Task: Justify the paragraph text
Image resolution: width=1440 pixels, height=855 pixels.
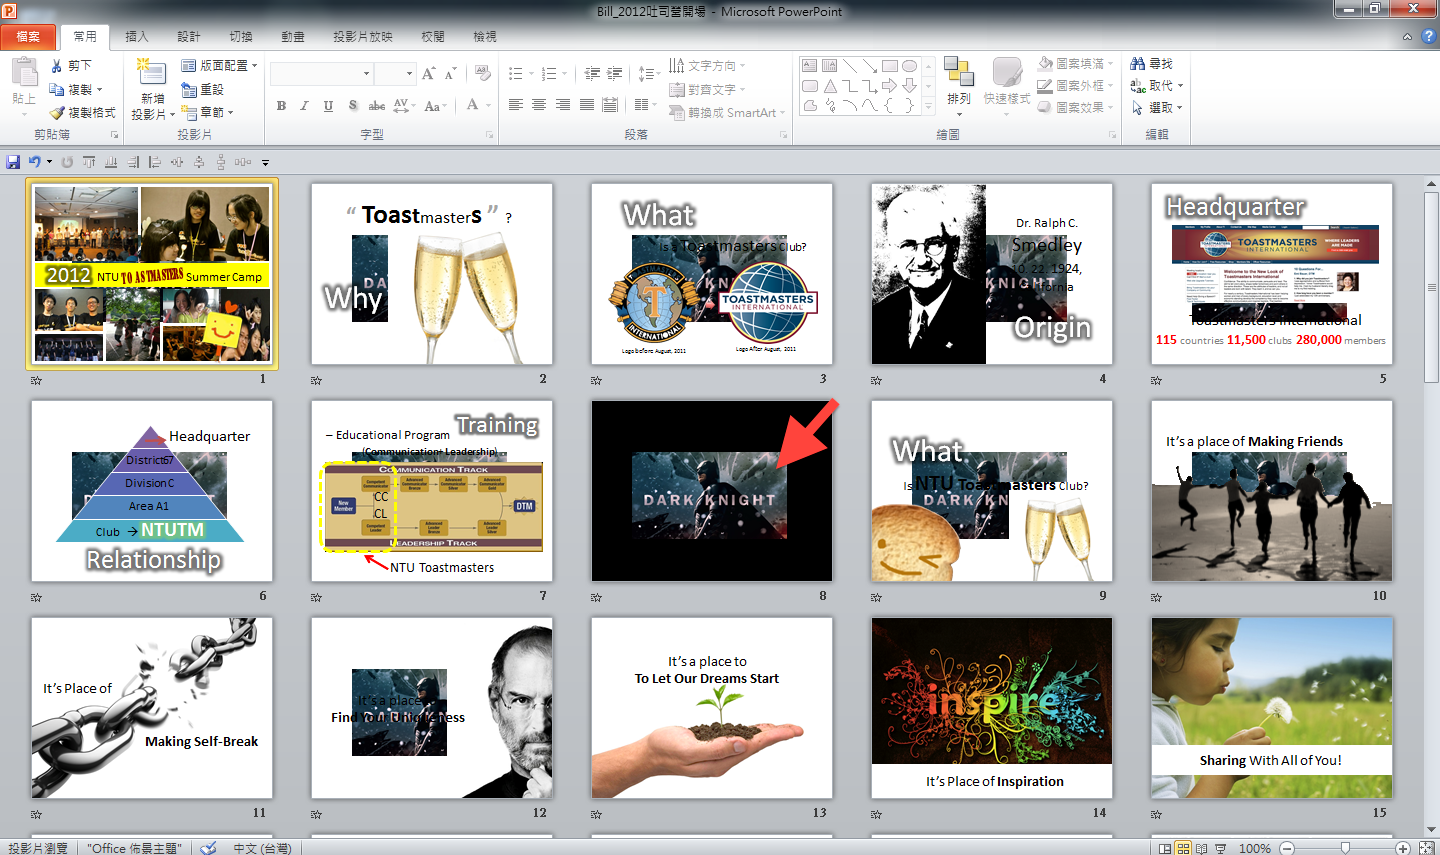Action: 587,105
